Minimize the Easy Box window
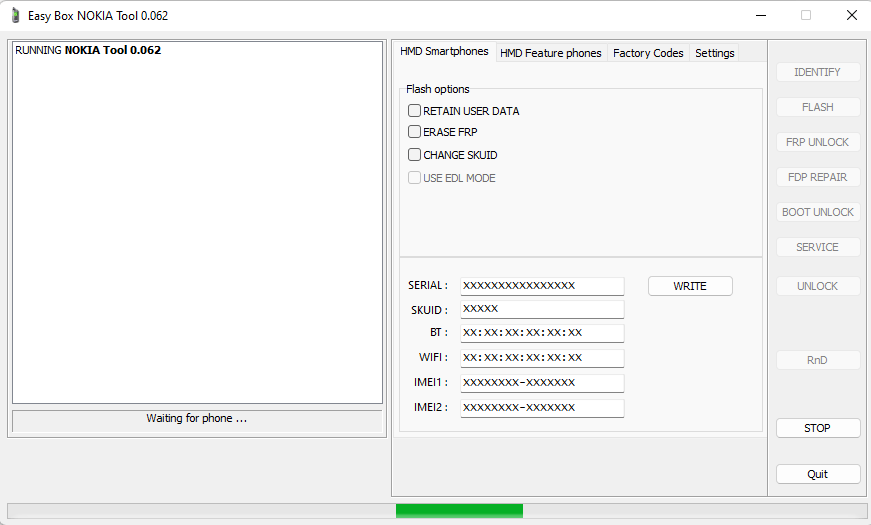 pyautogui.click(x=760, y=15)
